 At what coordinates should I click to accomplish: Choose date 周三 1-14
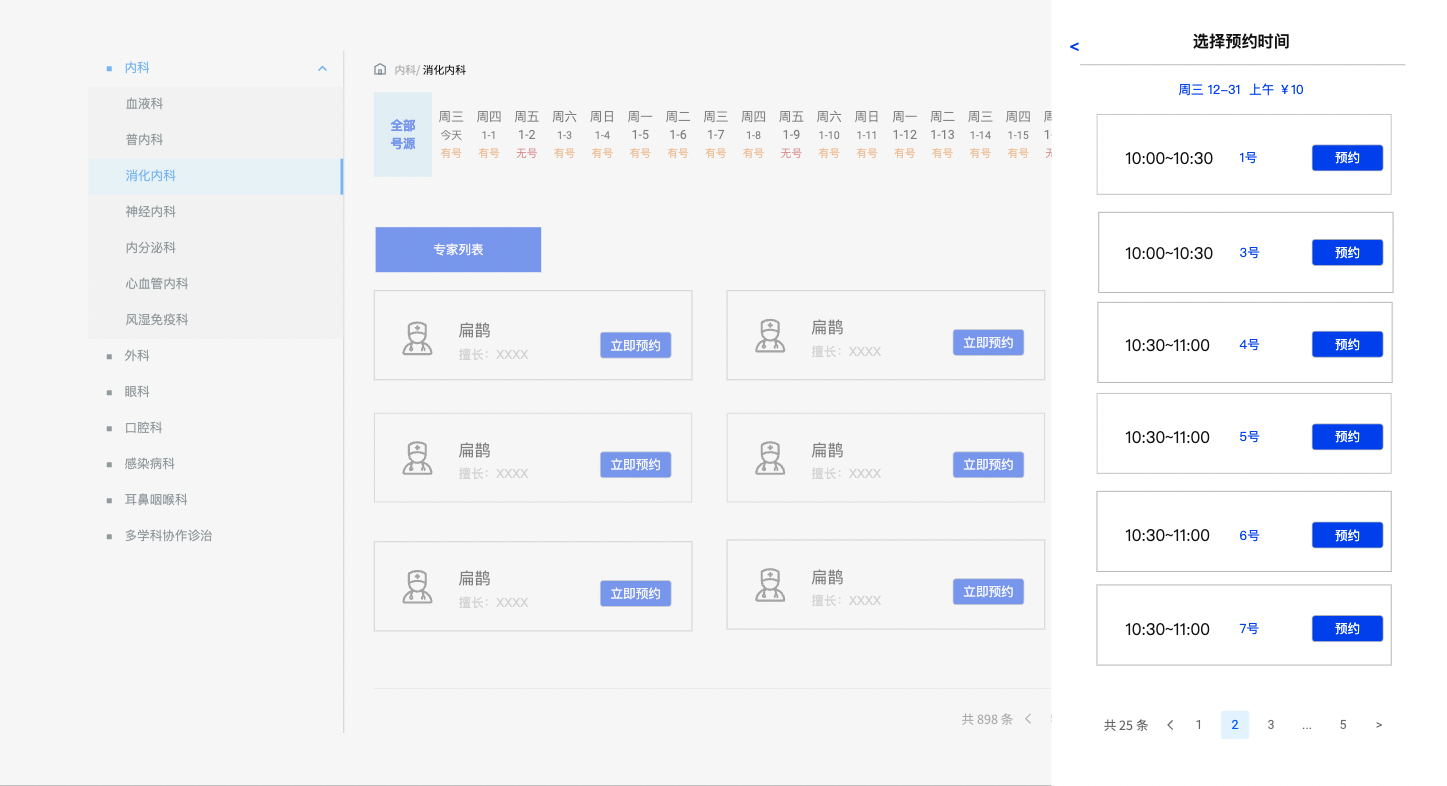pos(980,135)
